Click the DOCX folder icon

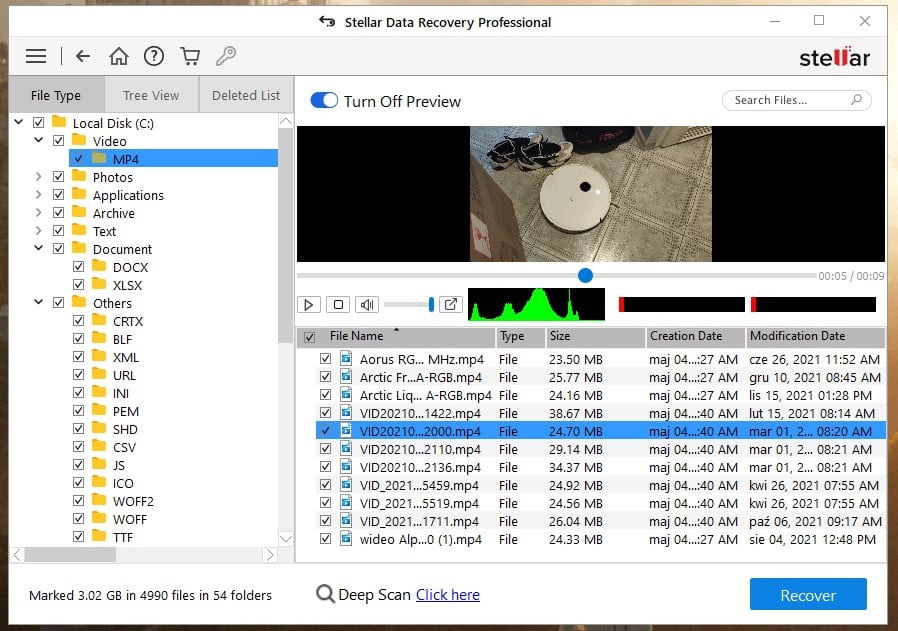click(x=99, y=266)
